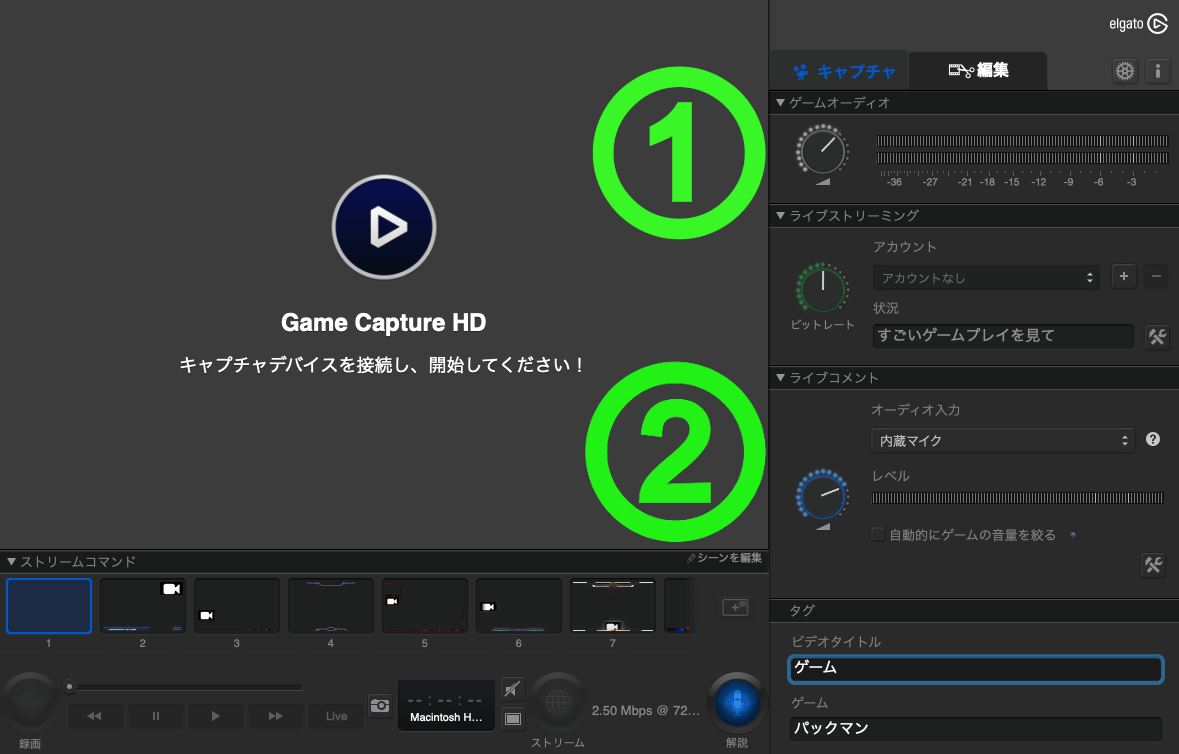Image resolution: width=1179 pixels, height=754 pixels.
Task: Take a snapshot with the camera icon
Action: [379, 706]
